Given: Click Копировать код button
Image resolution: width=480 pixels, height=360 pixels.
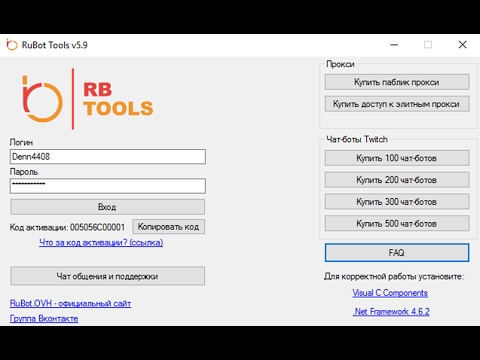Looking at the screenshot, I should coord(169,227).
